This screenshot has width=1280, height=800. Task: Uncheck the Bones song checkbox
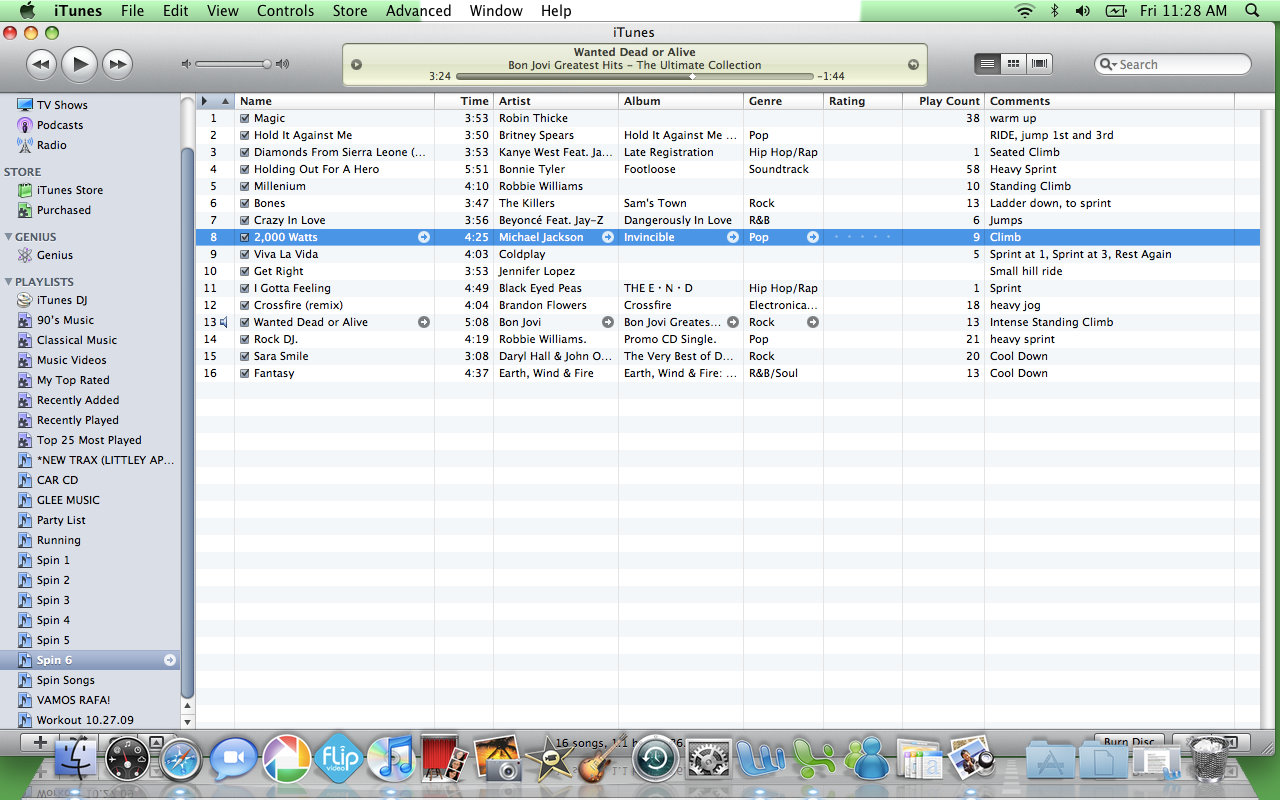pos(245,203)
